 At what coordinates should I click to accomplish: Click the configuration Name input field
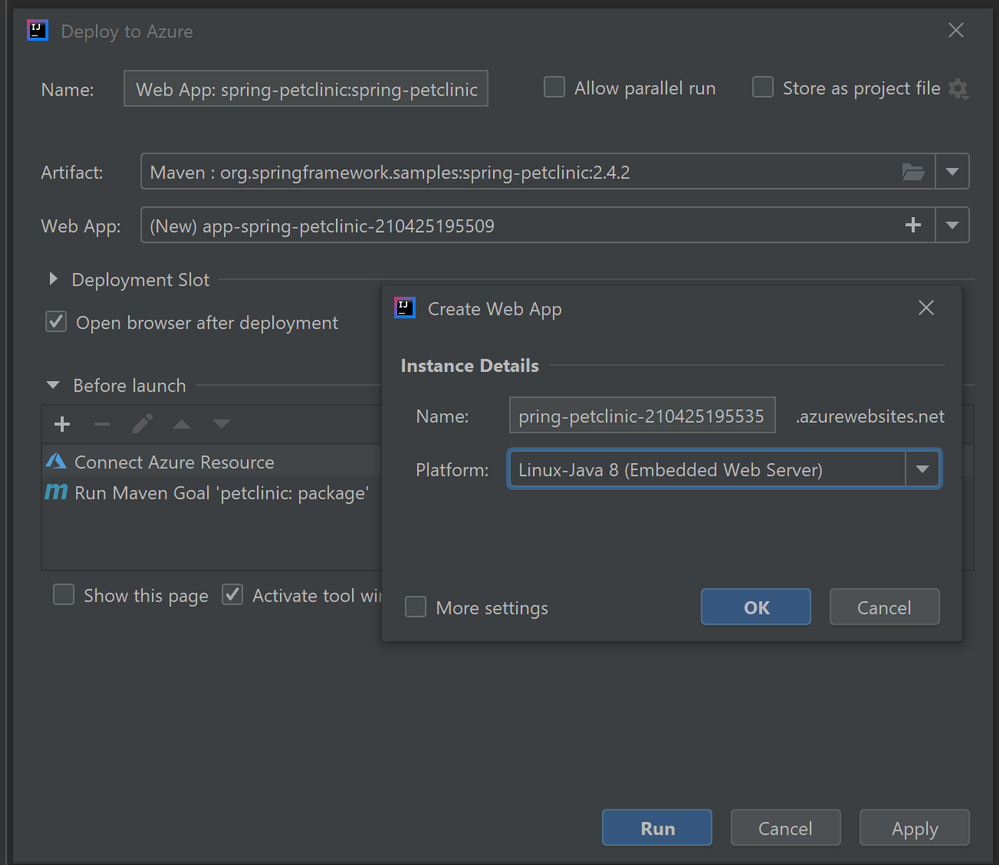(x=306, y=89)
